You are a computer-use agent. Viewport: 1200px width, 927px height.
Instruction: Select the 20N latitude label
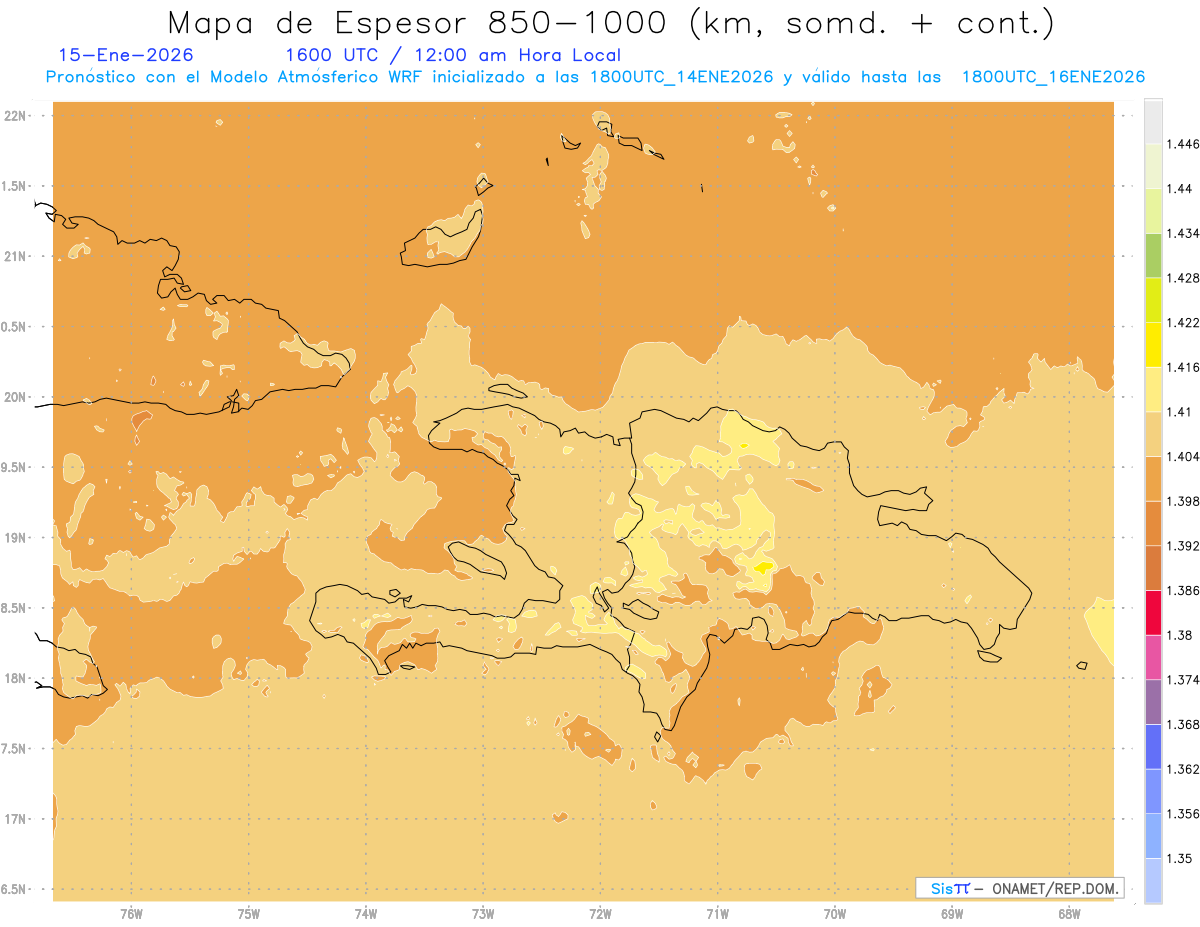[x=15, y=397]
